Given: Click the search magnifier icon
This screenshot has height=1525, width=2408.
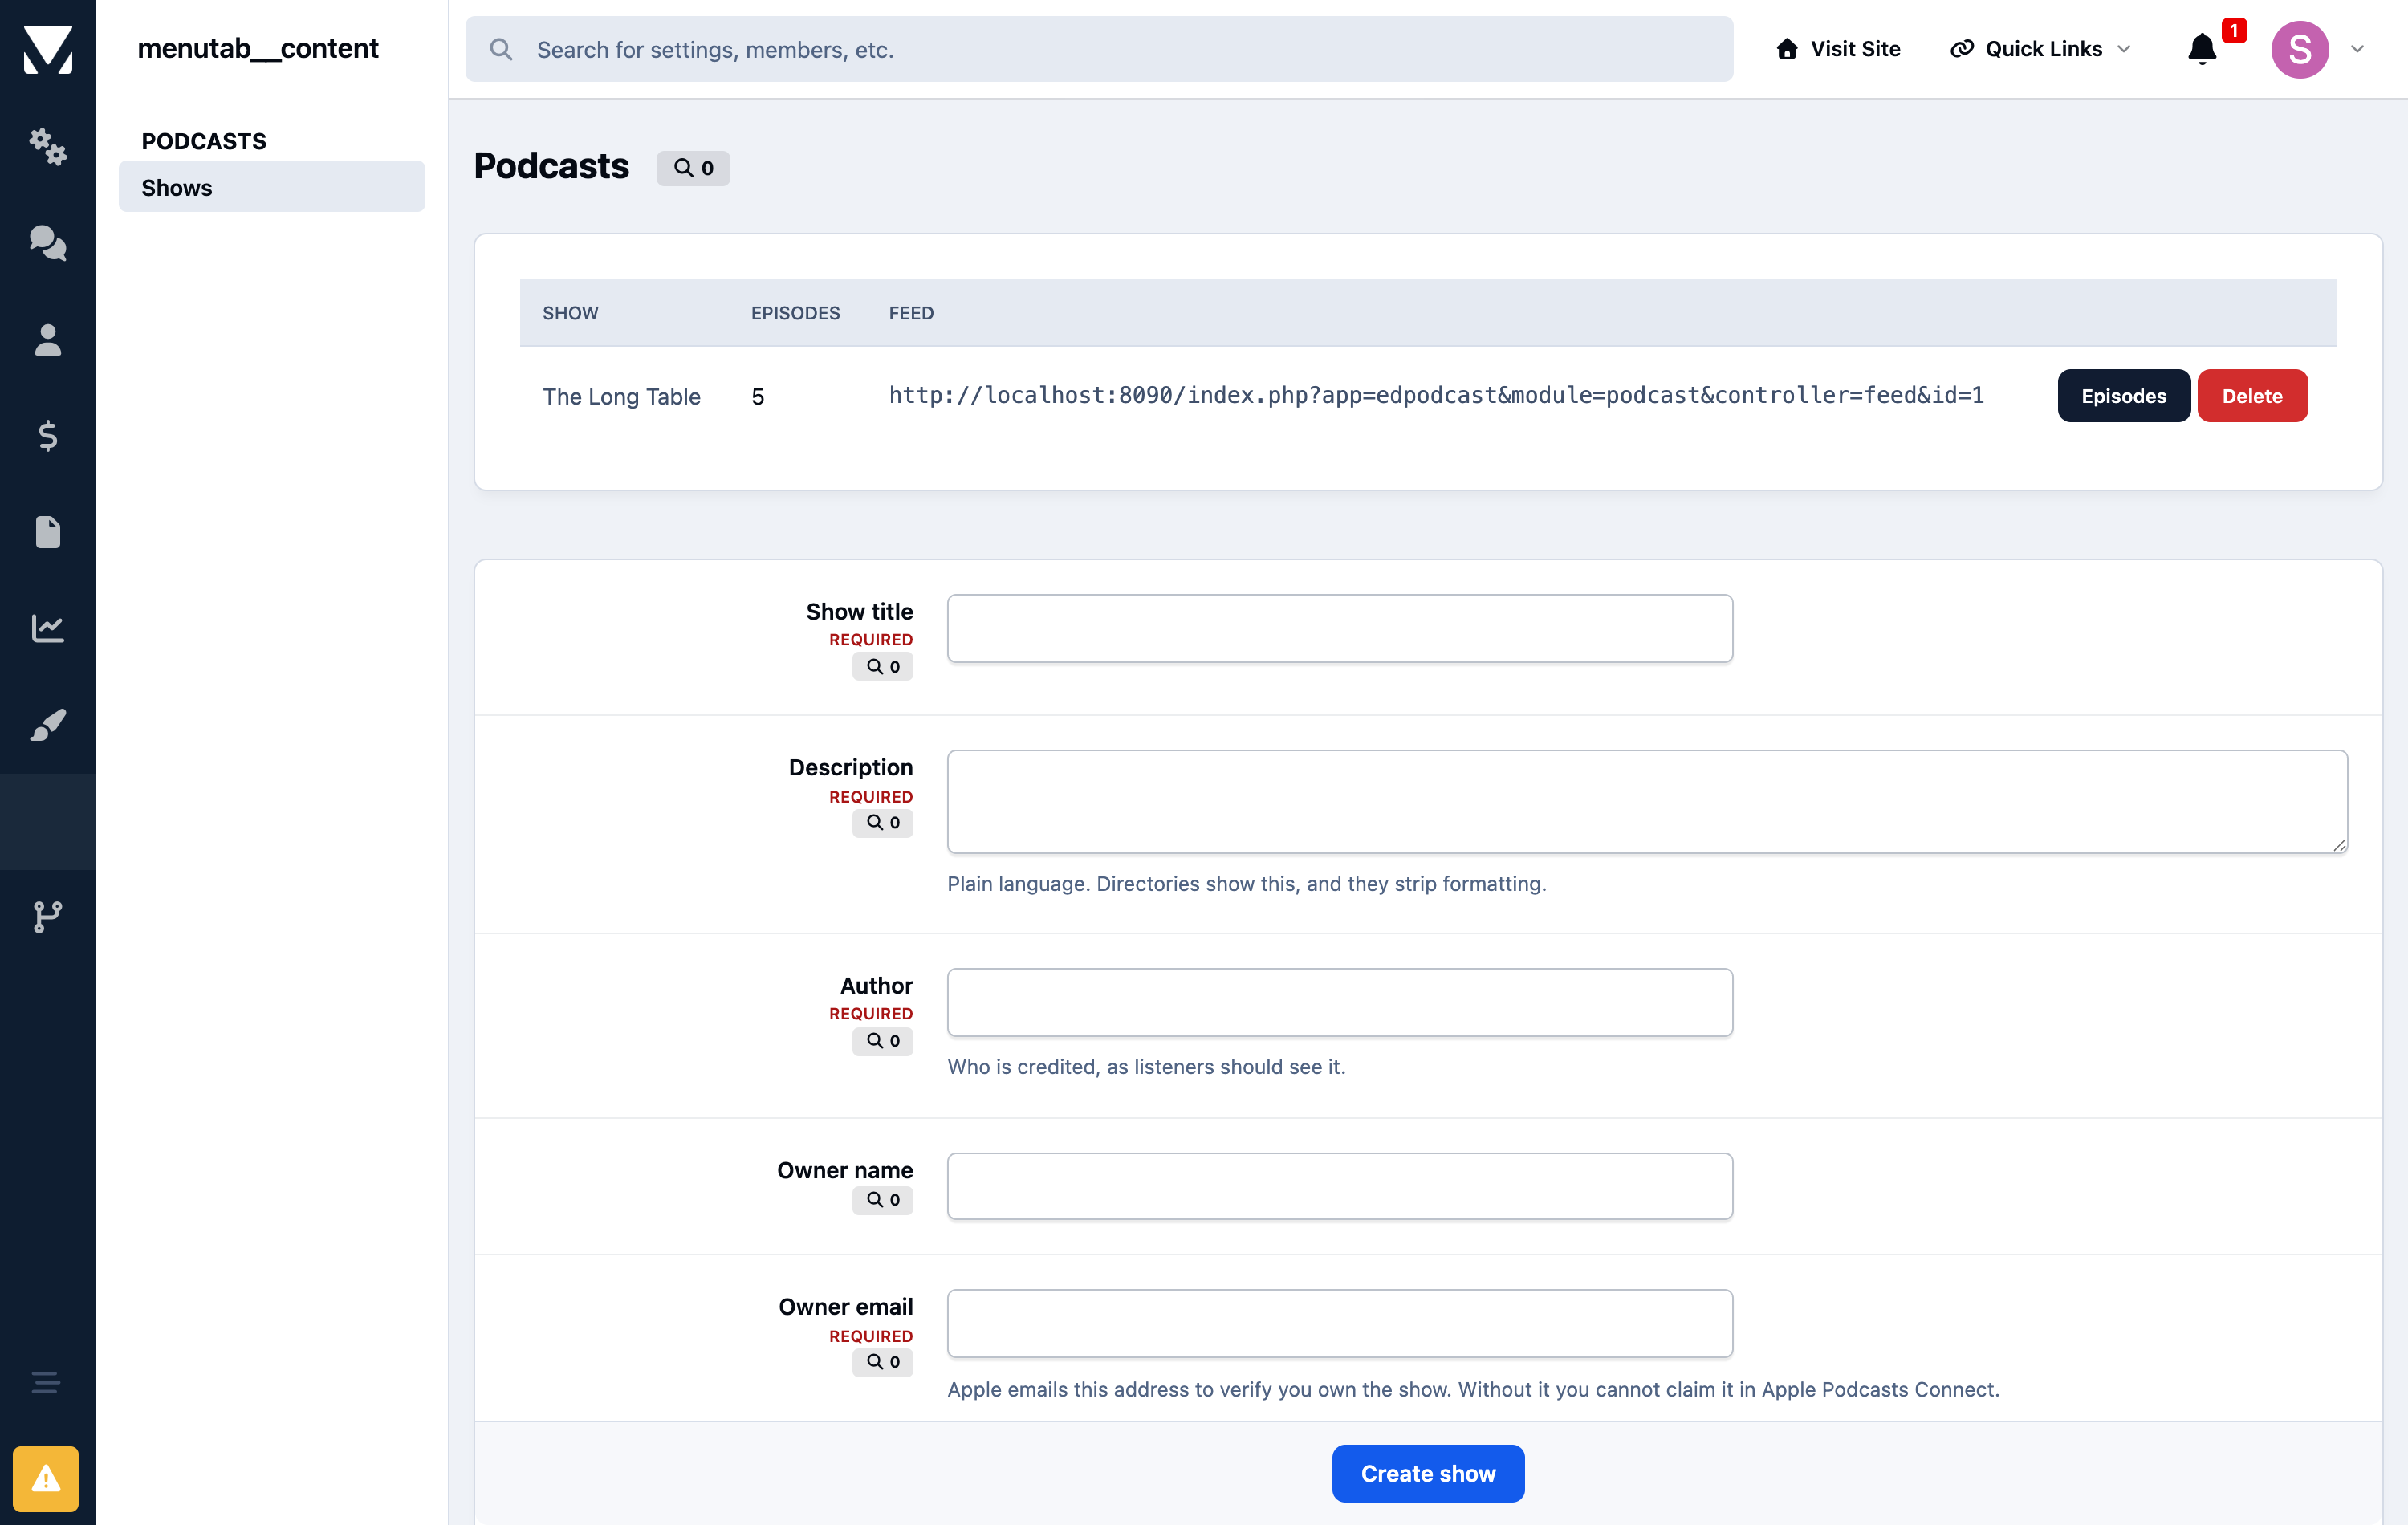Looking at the screenshot, I should (501, 49).
